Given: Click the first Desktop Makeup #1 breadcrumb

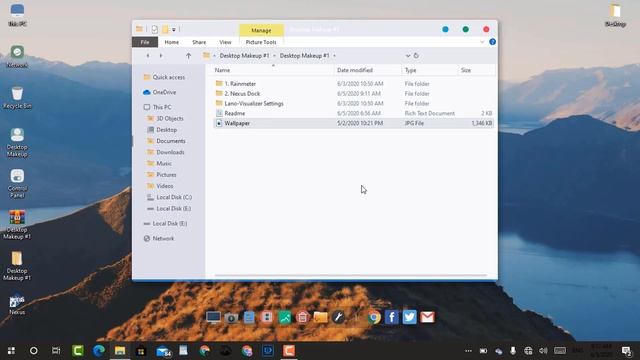Looking at the screenshot, I should click(244, 56).
